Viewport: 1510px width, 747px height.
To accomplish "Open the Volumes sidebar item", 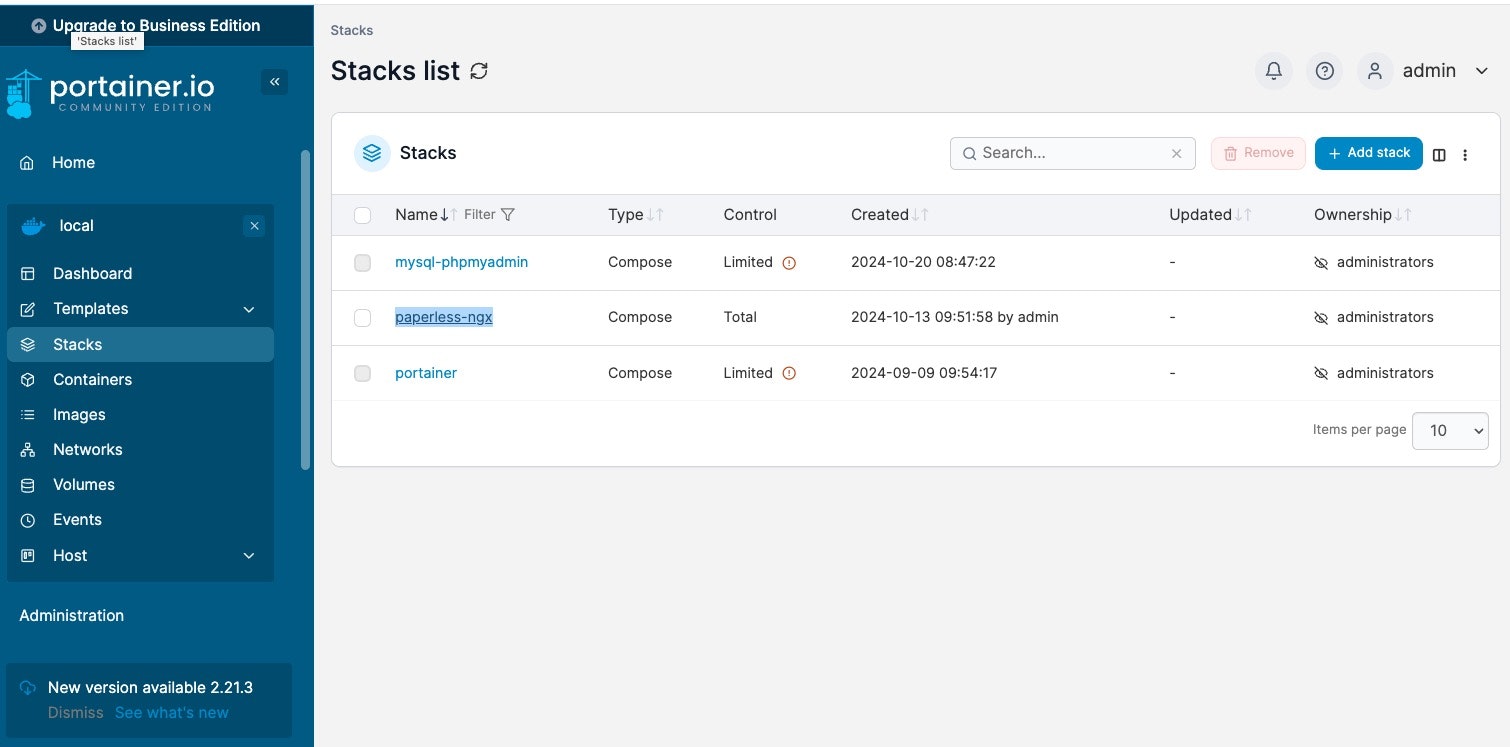I will (x=84, y=485).
